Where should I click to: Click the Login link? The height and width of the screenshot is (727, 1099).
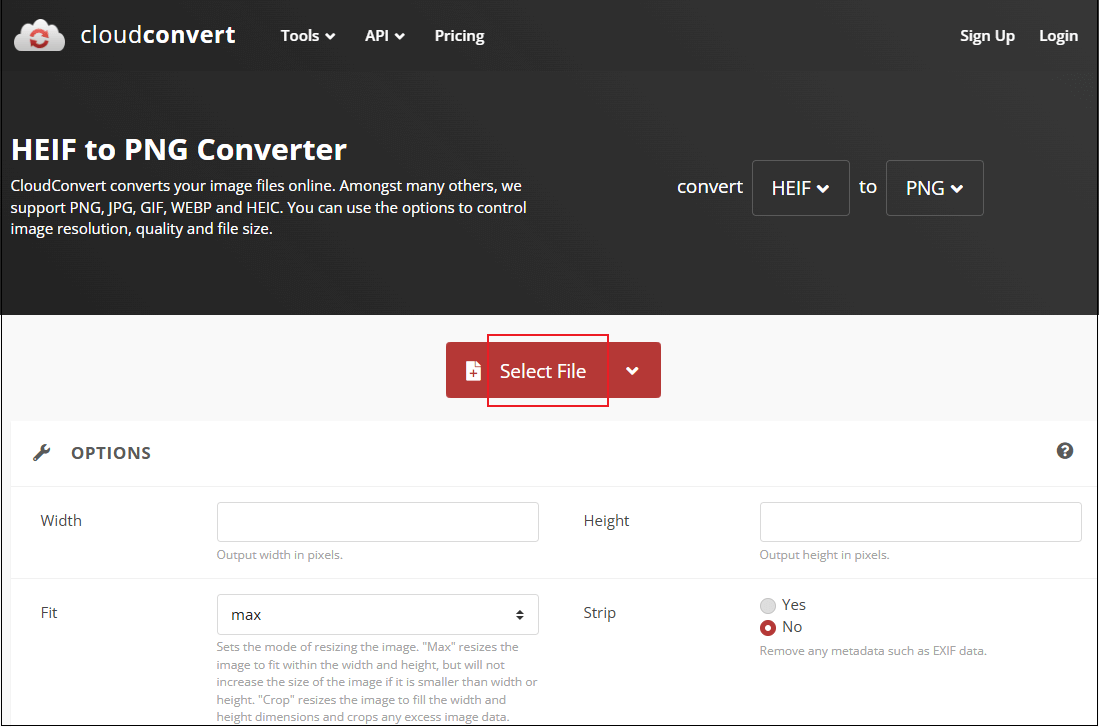click(x=1058, y=35)
